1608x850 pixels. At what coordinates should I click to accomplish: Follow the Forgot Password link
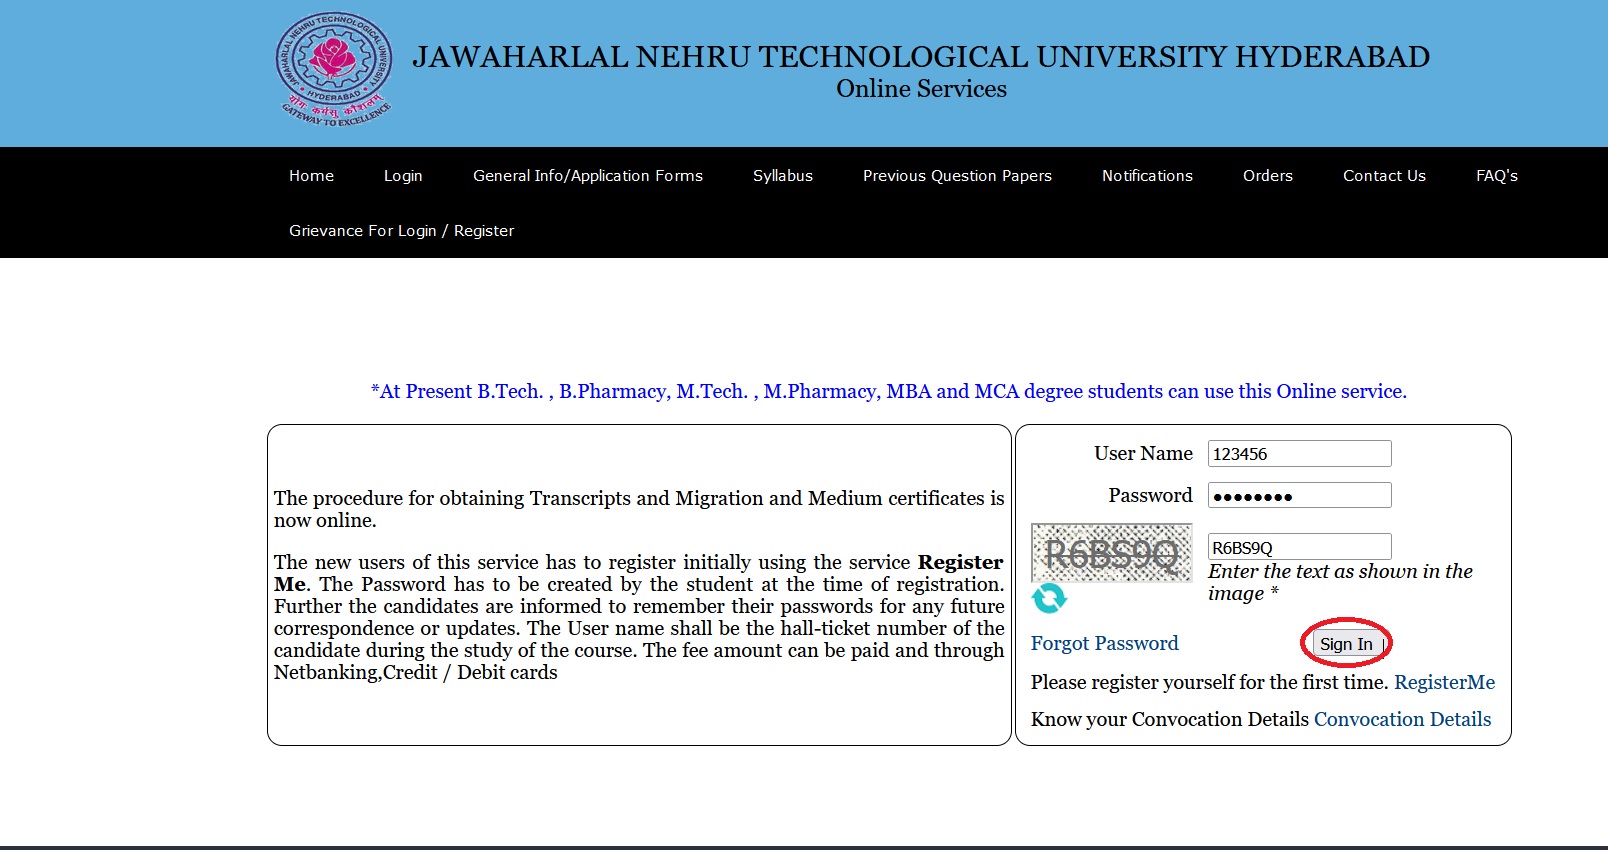pyautogui.click(x=1104, y=644)
